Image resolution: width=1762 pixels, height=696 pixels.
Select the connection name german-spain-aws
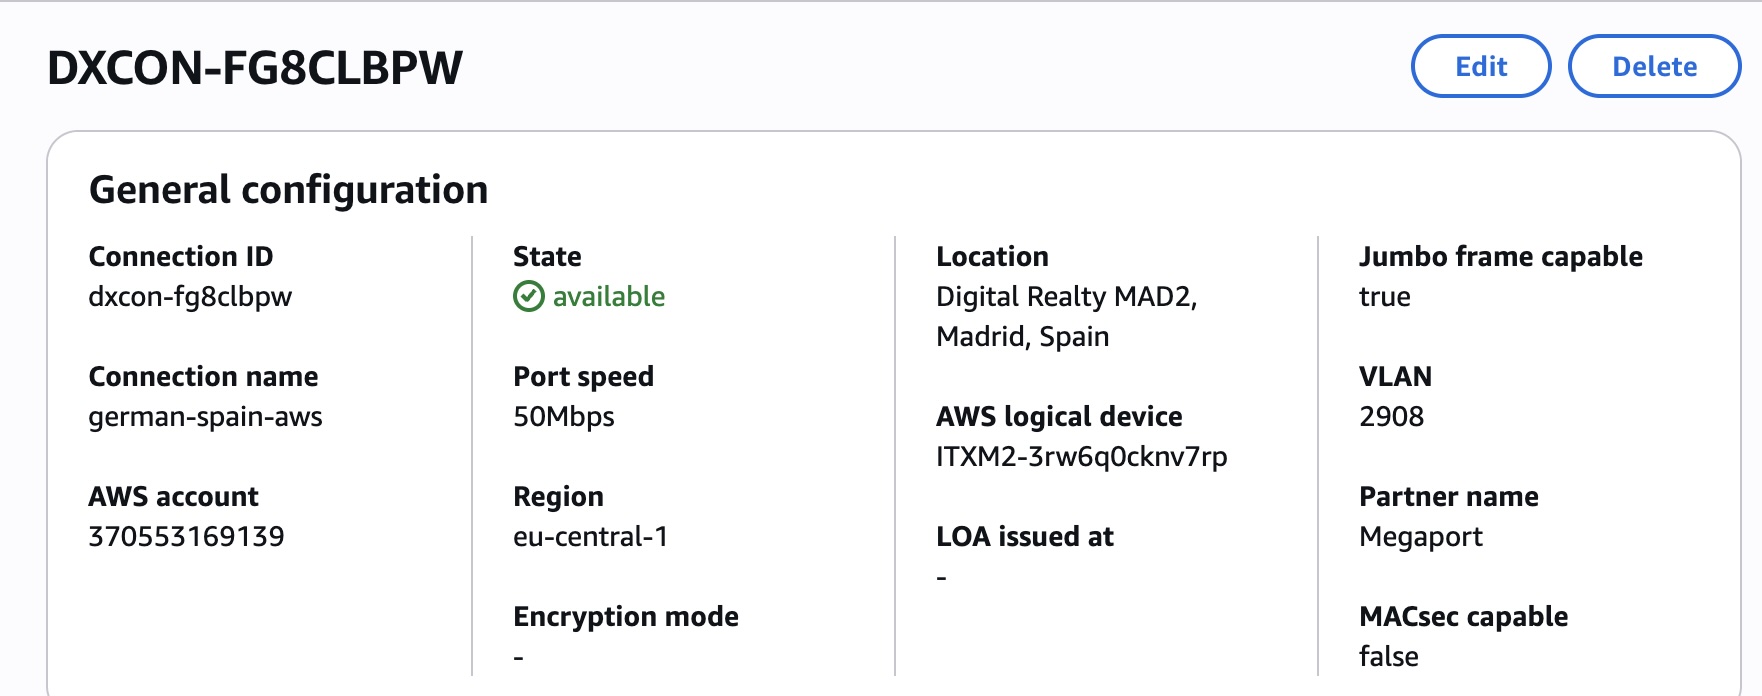click(207, 416)
